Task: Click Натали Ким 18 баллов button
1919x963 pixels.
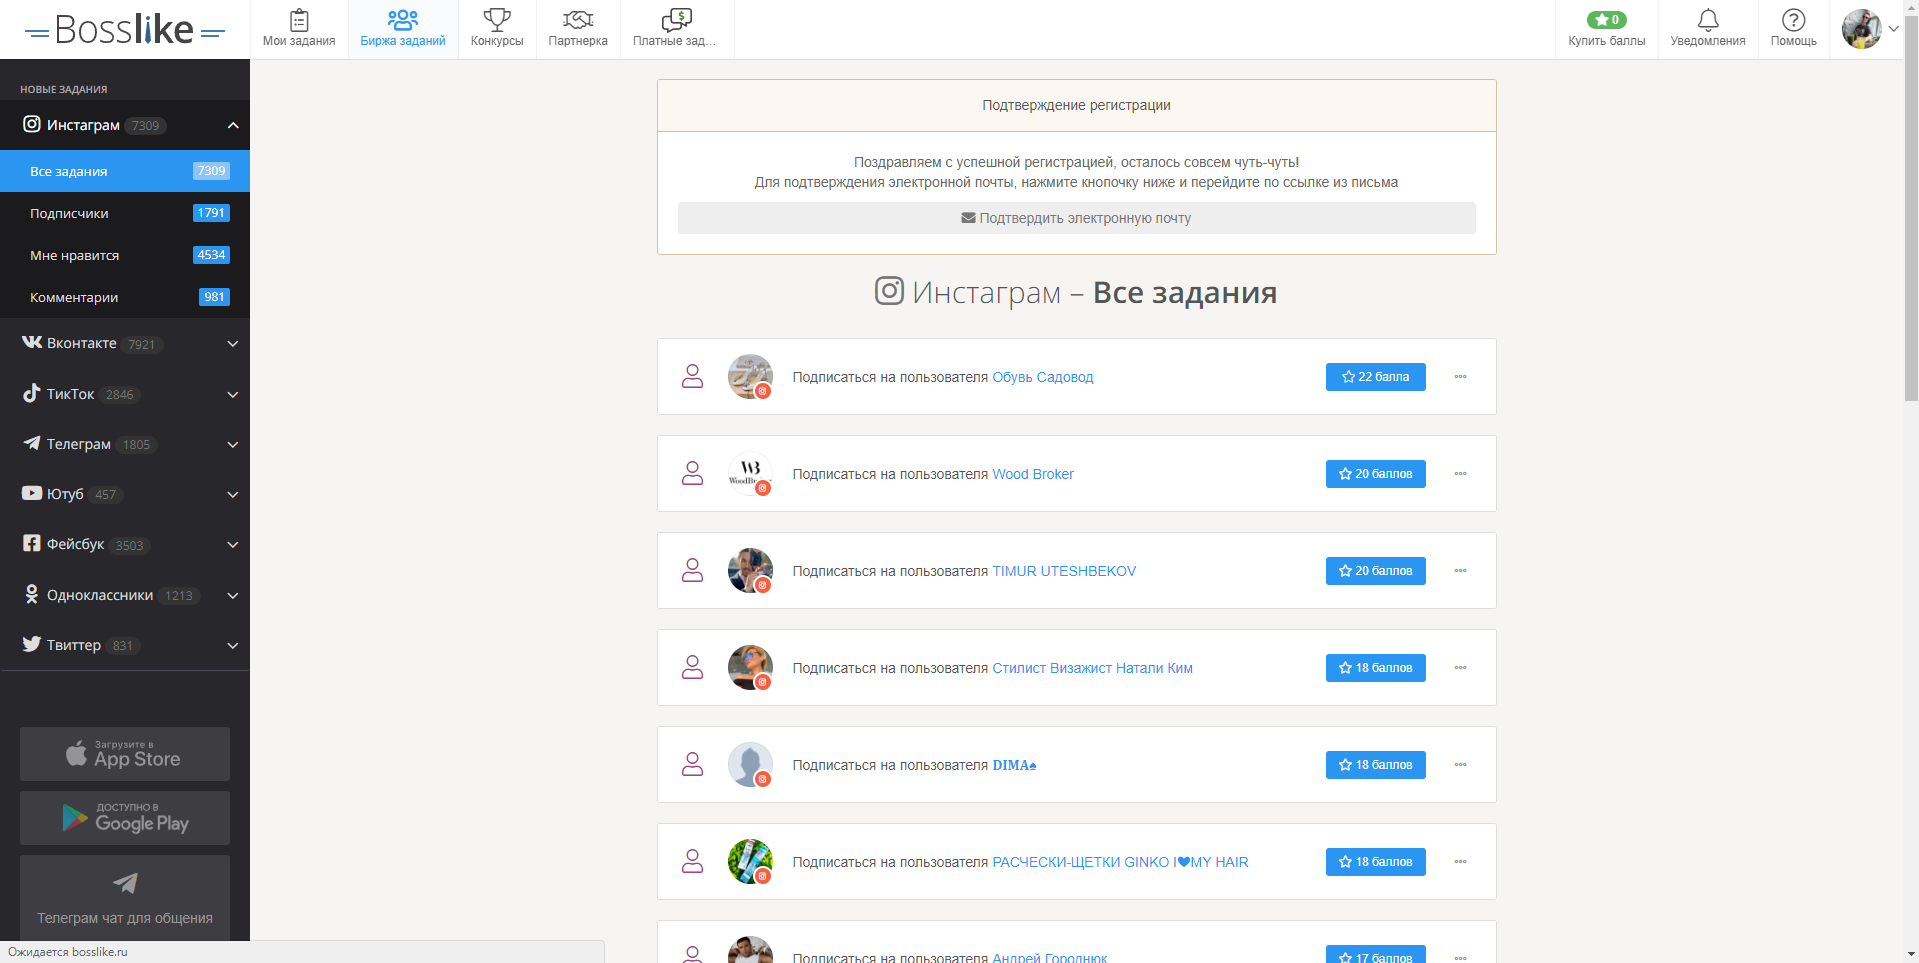Action: click(x=1375, y=668)
